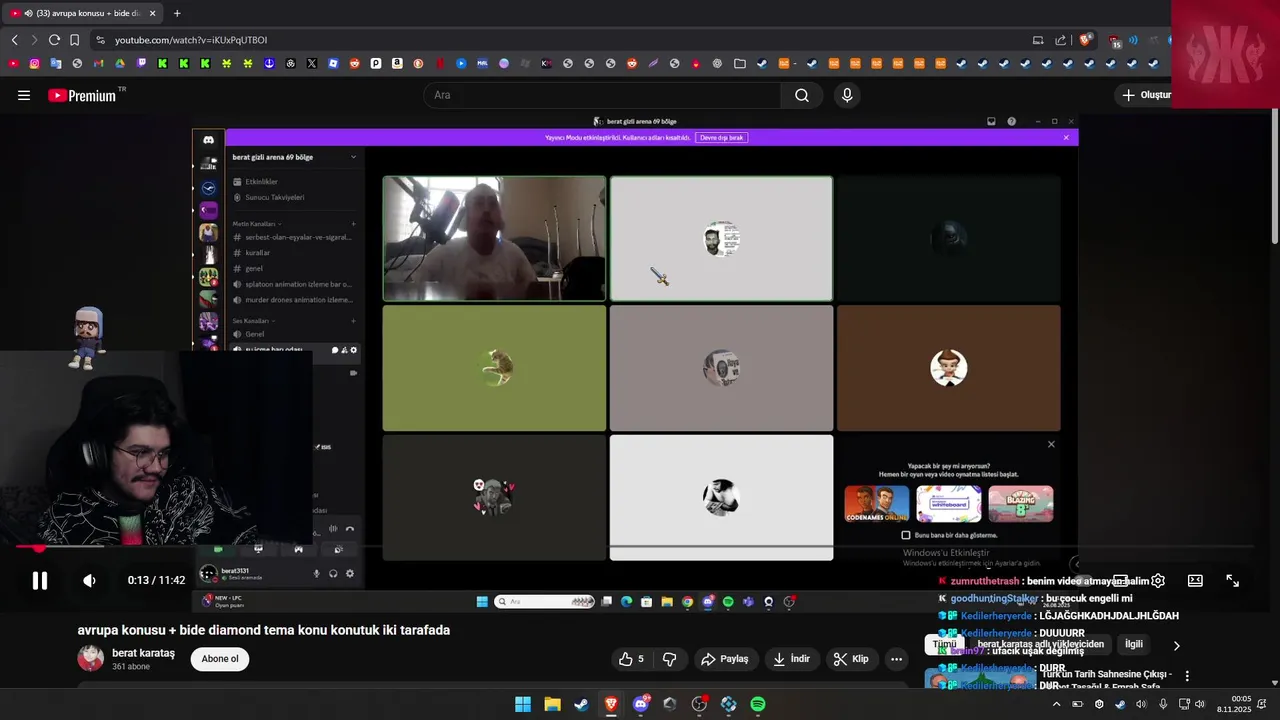Open the three-dot more actions menu

pos(897,659)
